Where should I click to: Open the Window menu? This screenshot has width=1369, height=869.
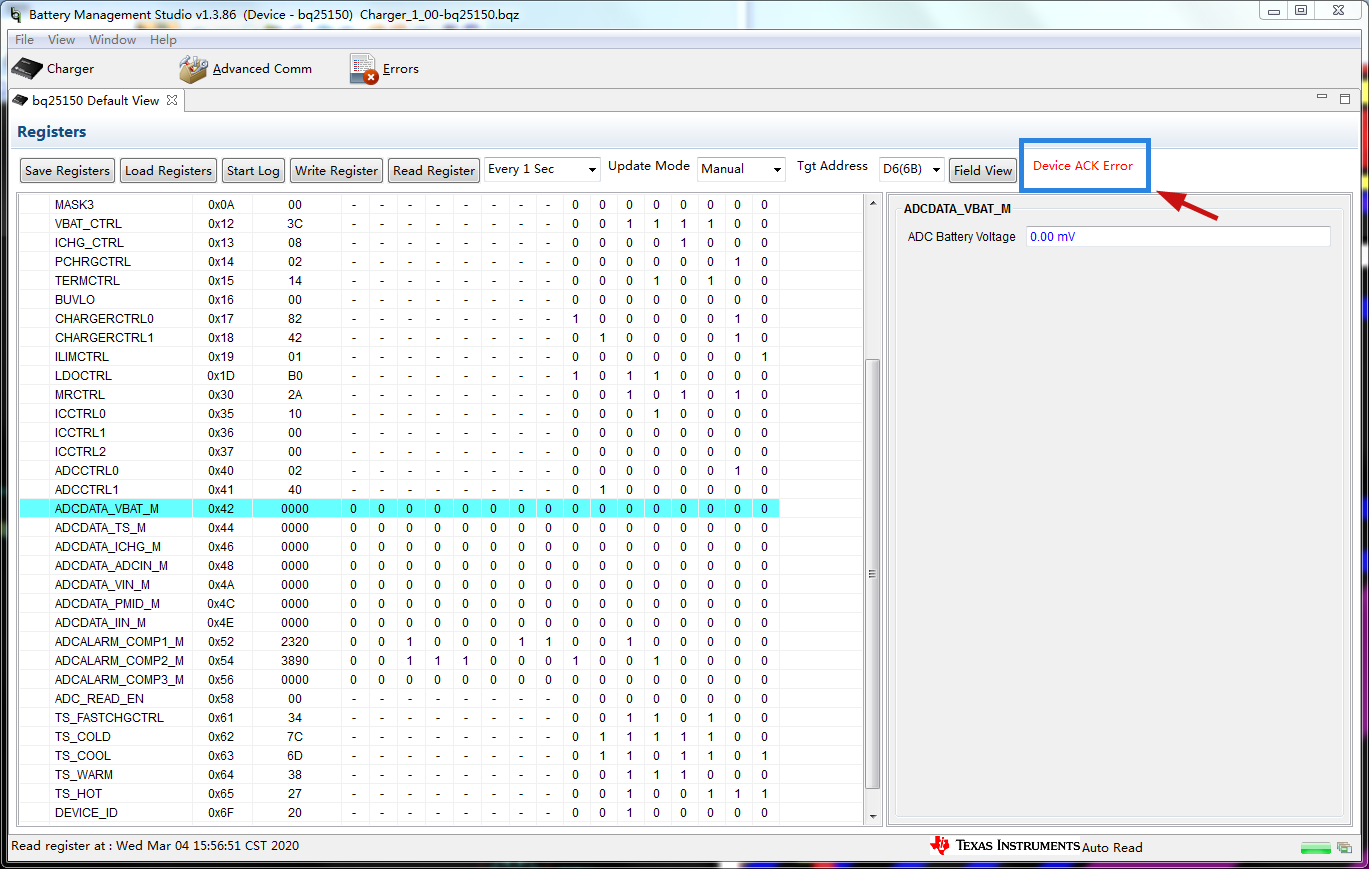point(112,40)
